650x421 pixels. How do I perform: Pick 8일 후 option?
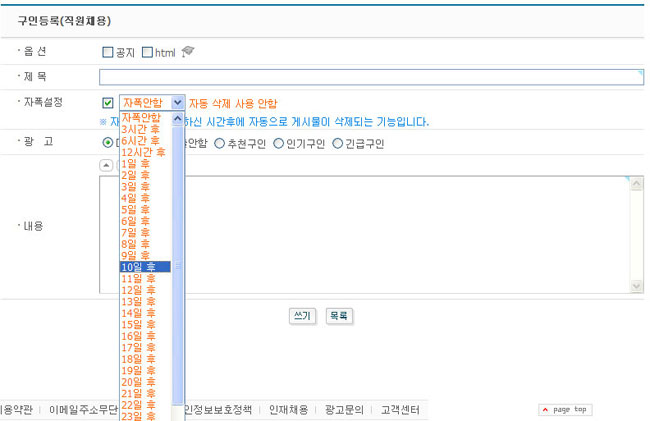tap(145, 244)
